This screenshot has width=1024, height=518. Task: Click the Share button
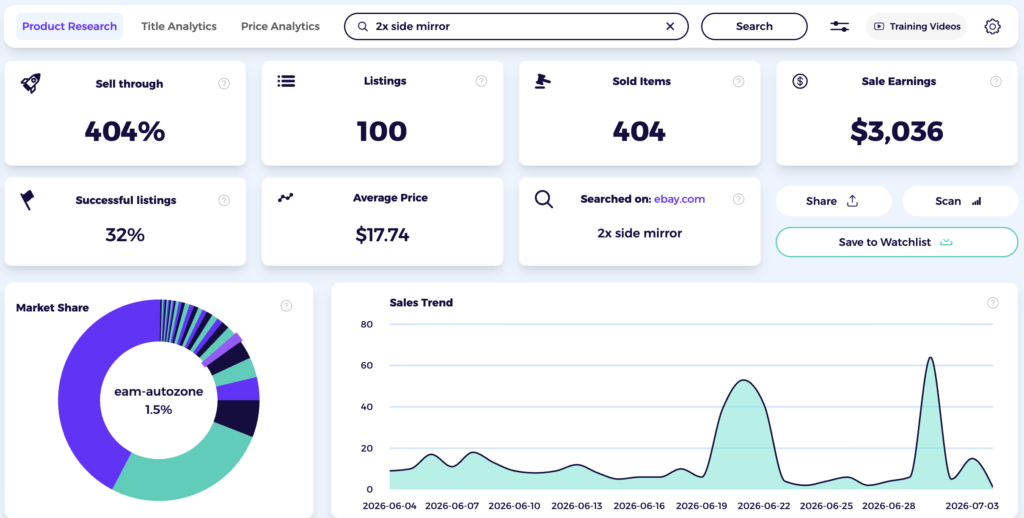point(833,201)
